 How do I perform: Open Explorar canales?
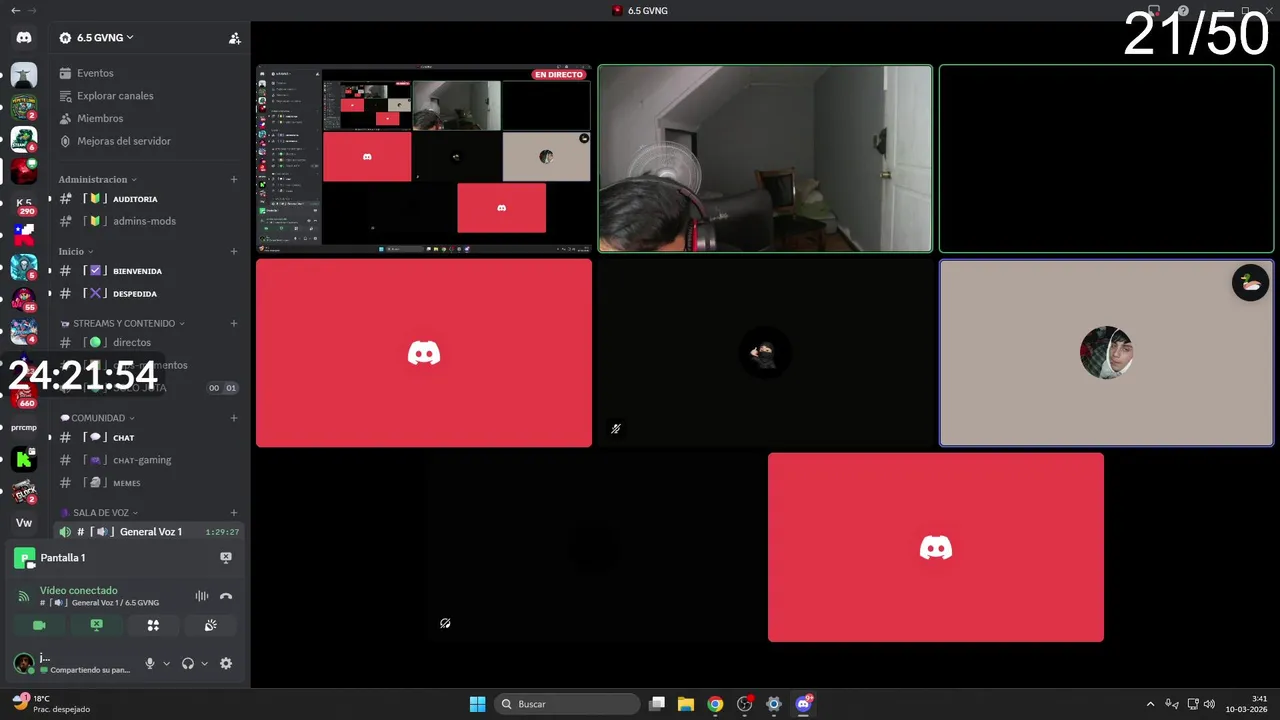(106, 96)
